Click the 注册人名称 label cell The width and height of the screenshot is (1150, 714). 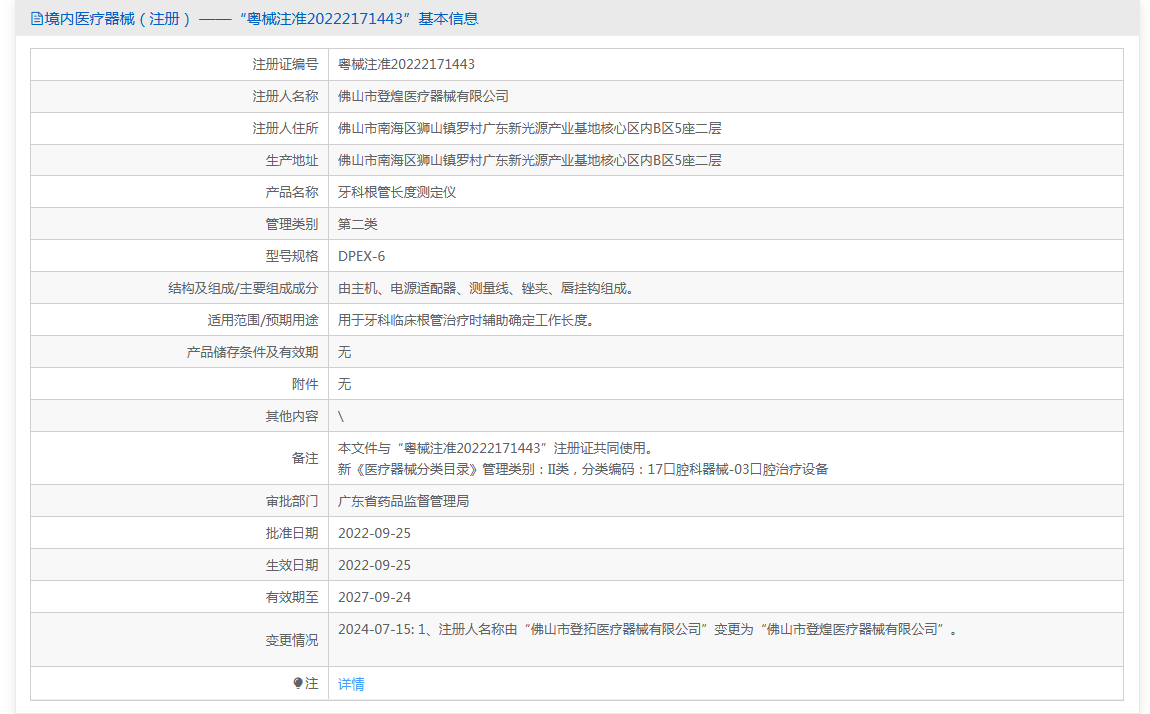click(179, 96)
